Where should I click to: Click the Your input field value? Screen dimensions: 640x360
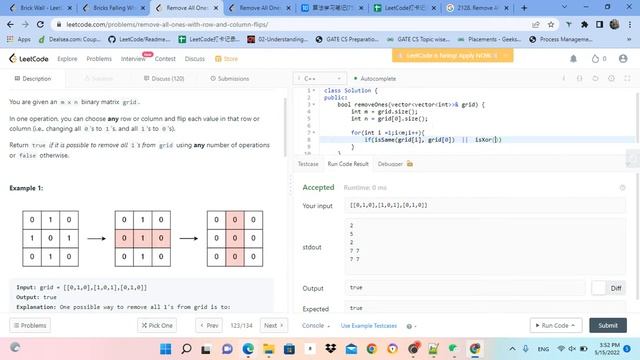click(x=485, y=205)
